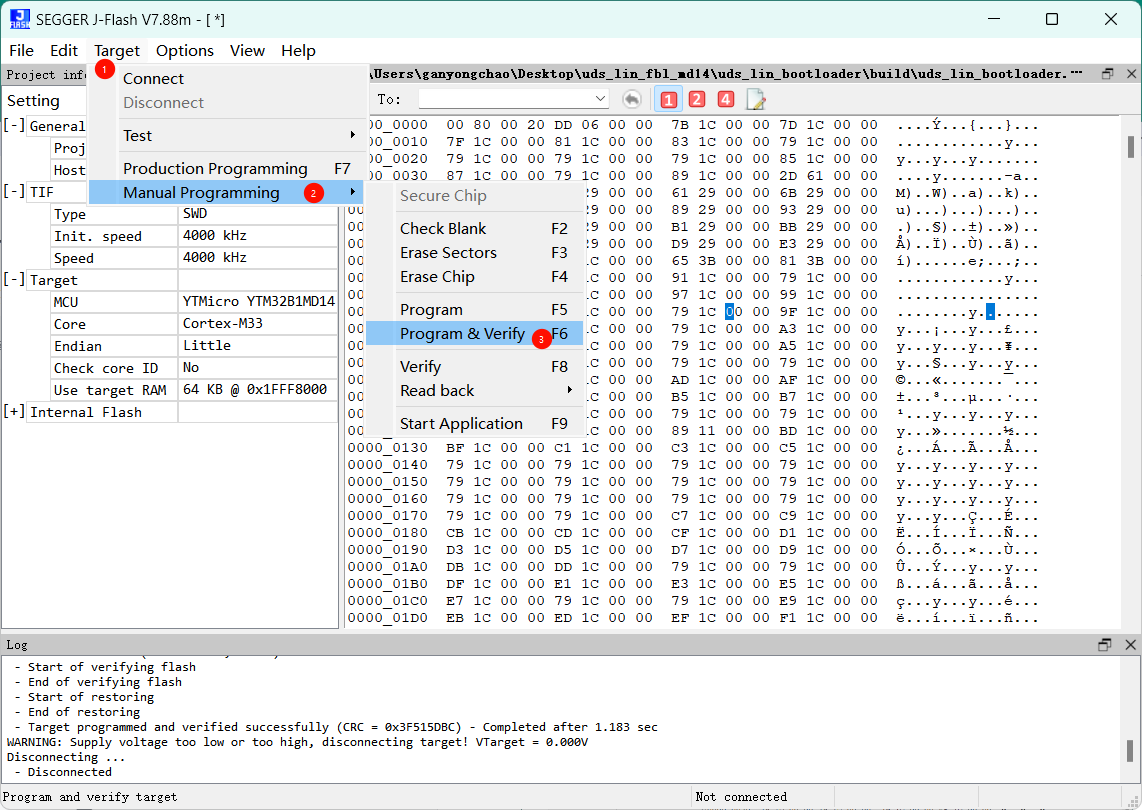This screenshot has width=1142, height=810.
Task: Close the Log panel
Action: click(1130, 645)
